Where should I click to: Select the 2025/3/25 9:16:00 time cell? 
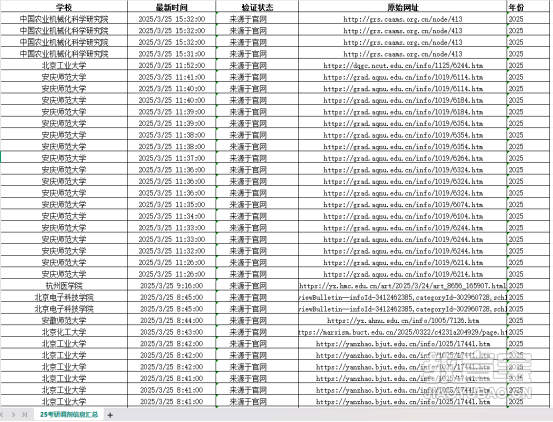pyautogui.click(x=171, y=286)
